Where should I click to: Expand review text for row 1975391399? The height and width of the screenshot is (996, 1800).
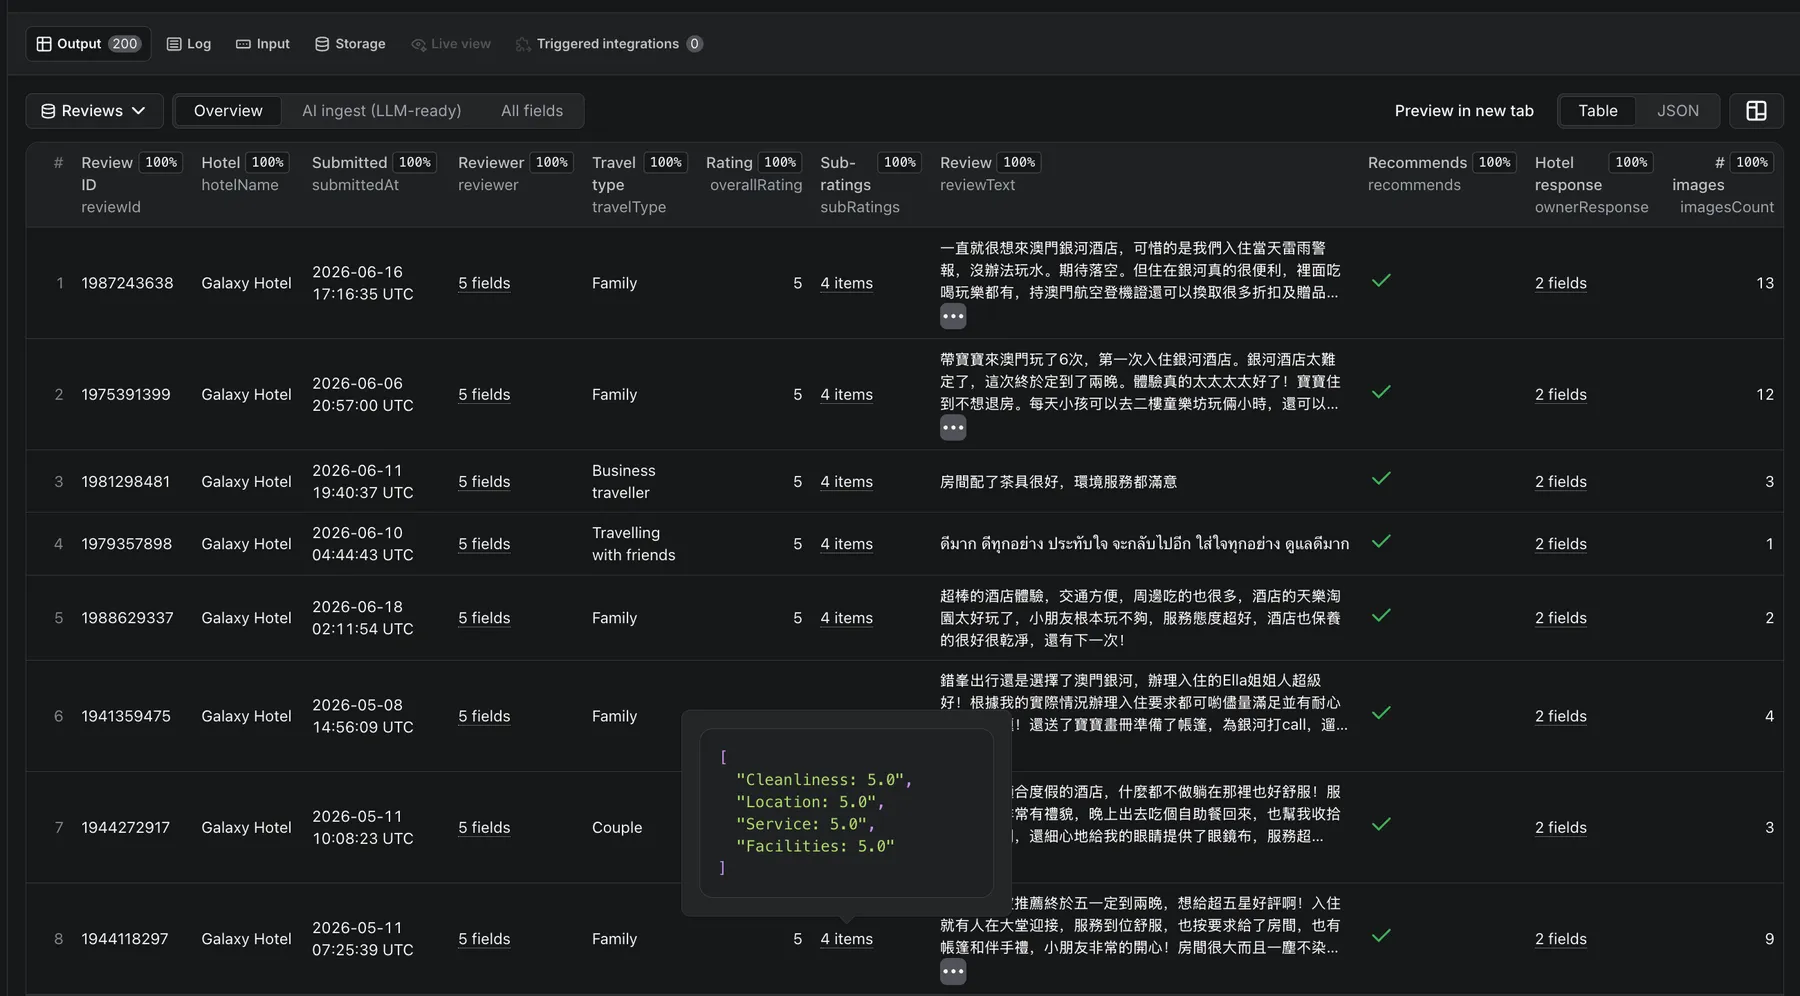953,428
